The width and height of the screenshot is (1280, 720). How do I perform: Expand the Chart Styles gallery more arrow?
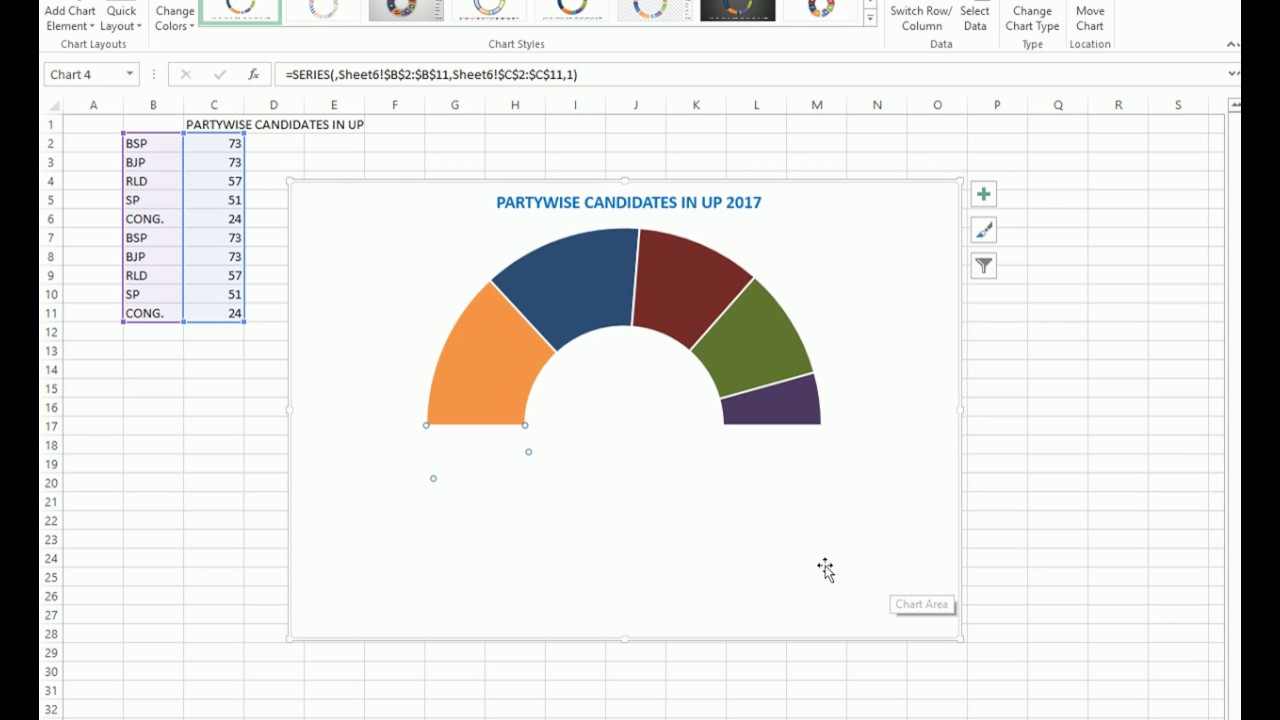(870, 19)
